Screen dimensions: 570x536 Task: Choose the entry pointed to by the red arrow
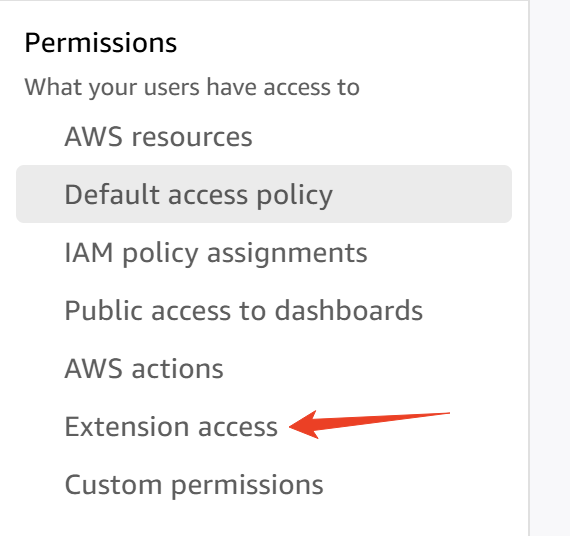(x=171, y=426)
